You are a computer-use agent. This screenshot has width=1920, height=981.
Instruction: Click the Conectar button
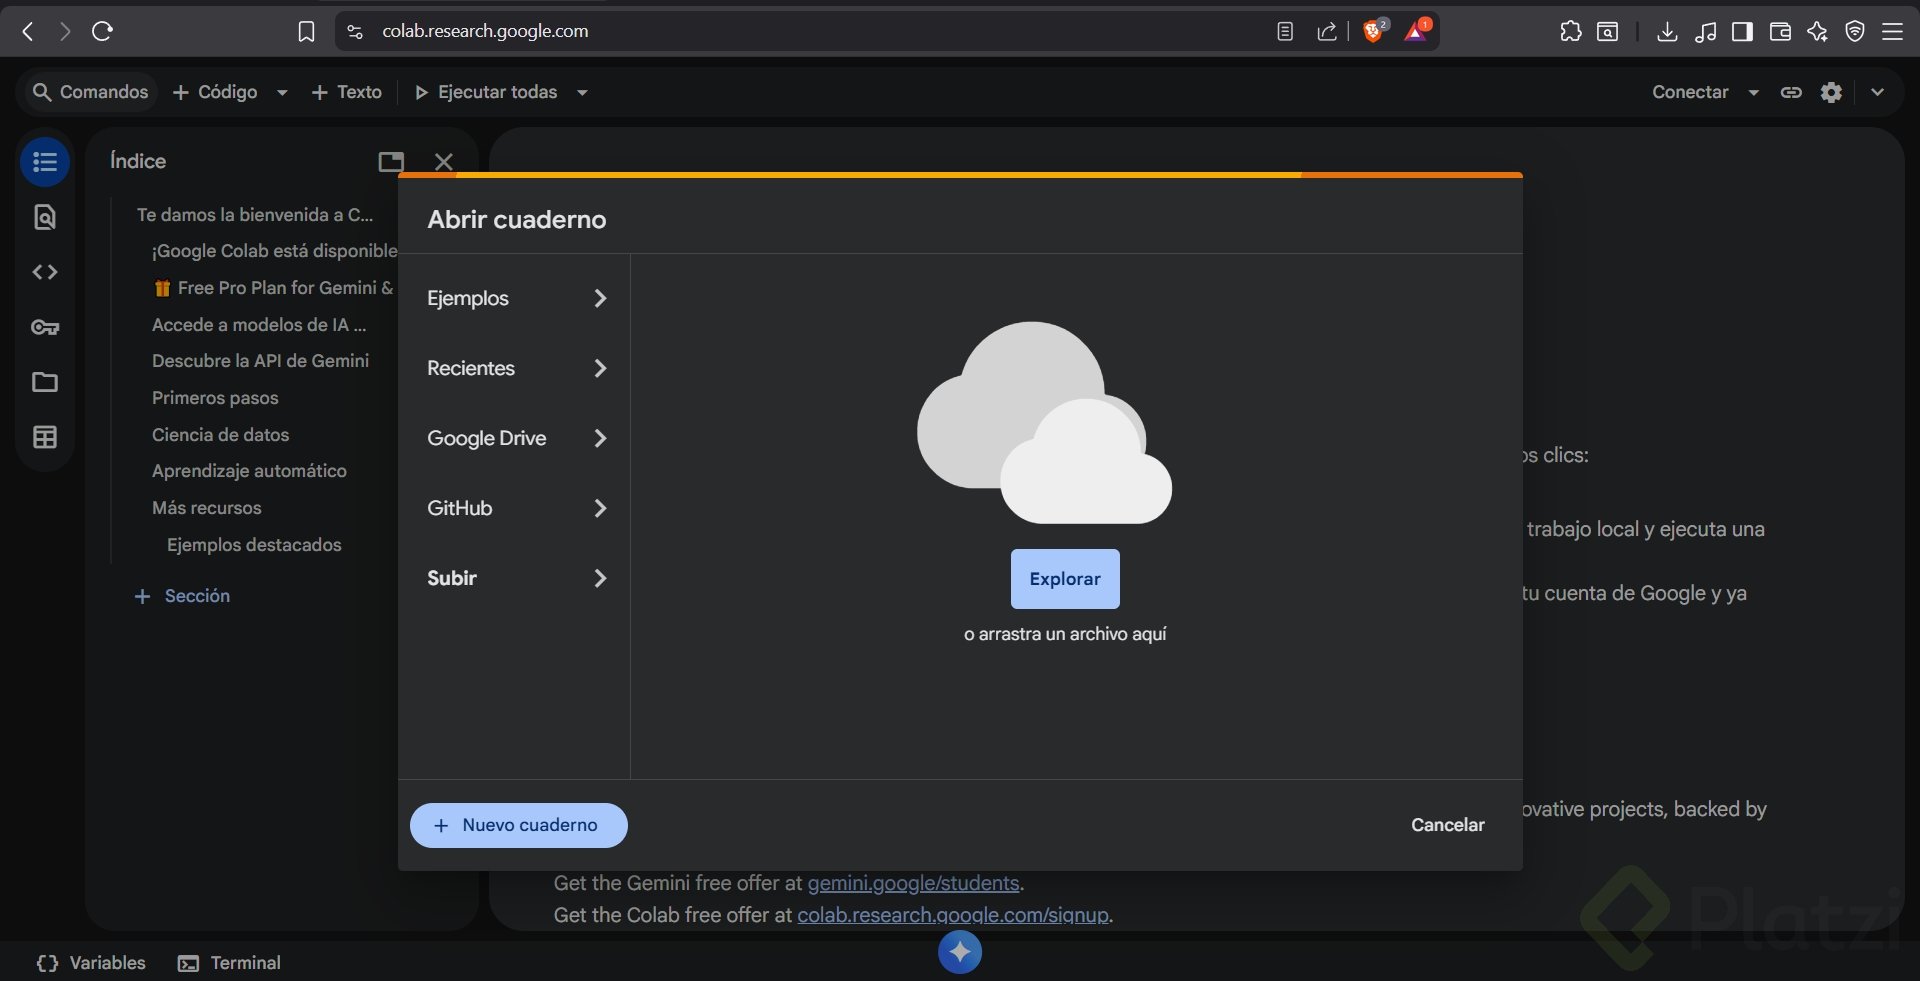pos(1690,92)
